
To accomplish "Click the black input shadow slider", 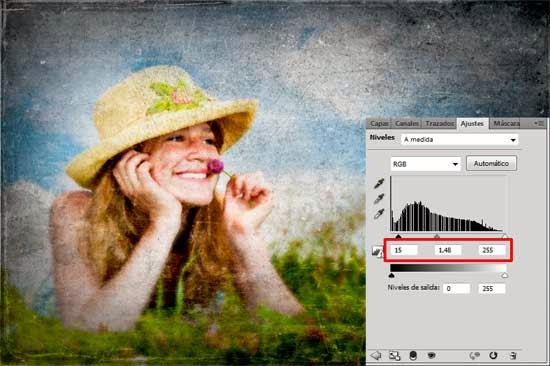I will click(x=398, y=236).
